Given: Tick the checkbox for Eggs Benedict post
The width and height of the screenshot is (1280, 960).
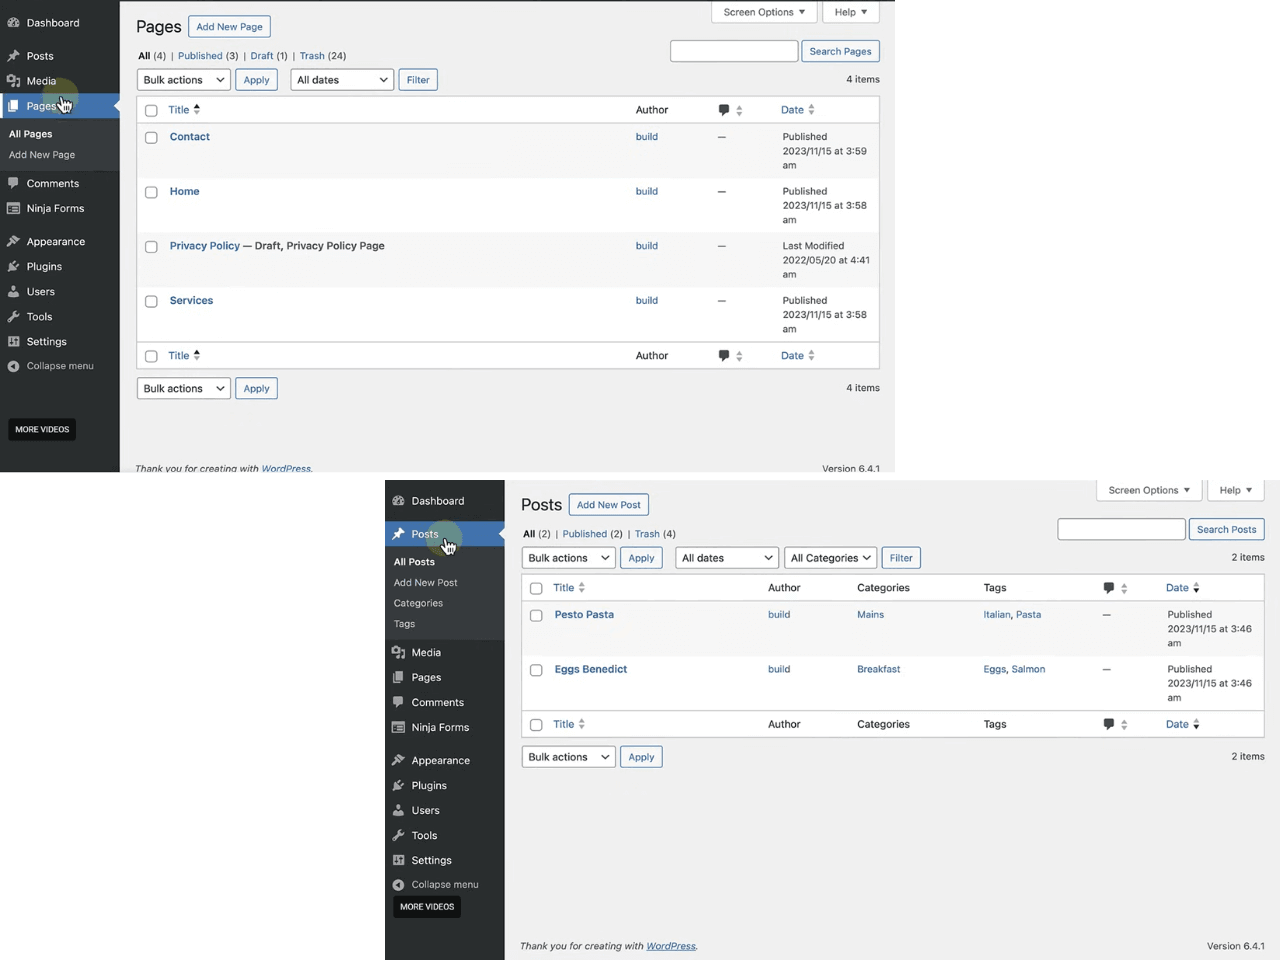Looking at the screenshot, I should tap(536, 670).
